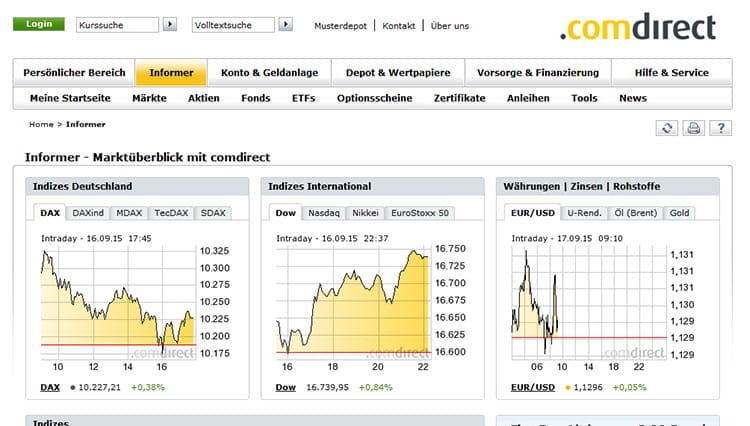
Task: Open the Vorsorge & Finanzierung tab
Action: point(538,73)
